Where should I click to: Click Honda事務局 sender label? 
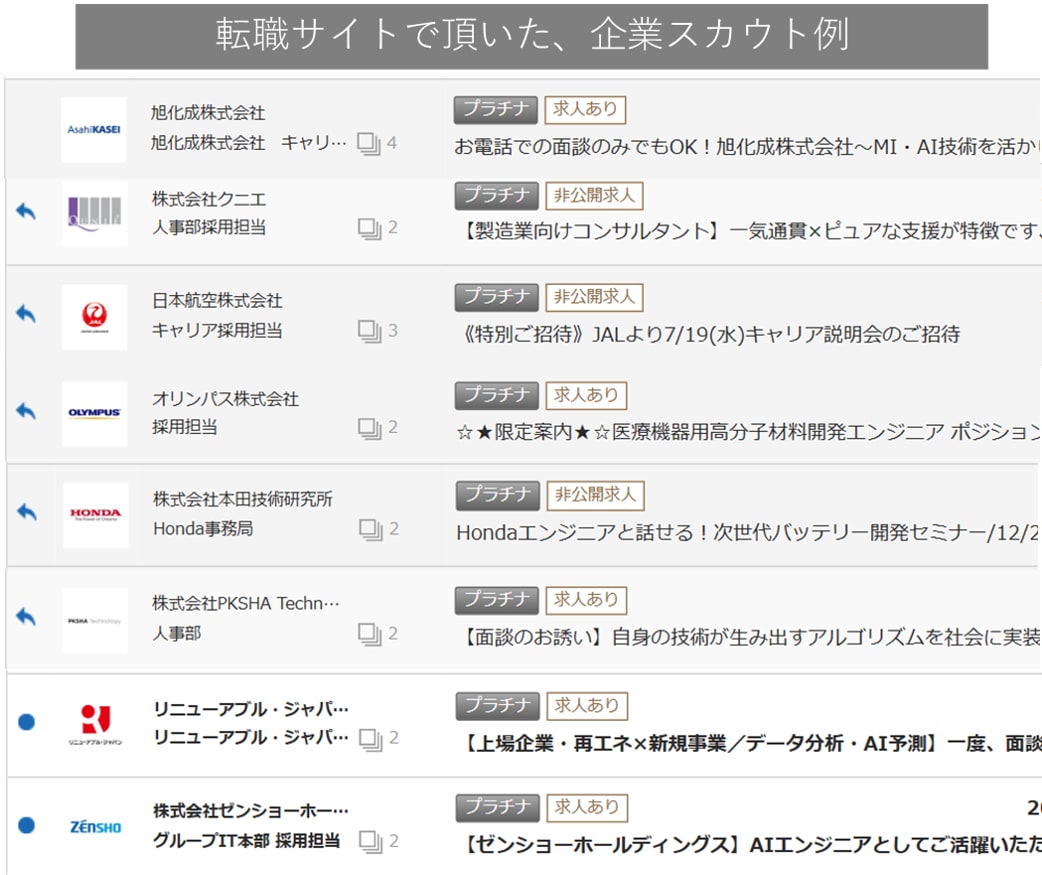[x=203, y=529]
